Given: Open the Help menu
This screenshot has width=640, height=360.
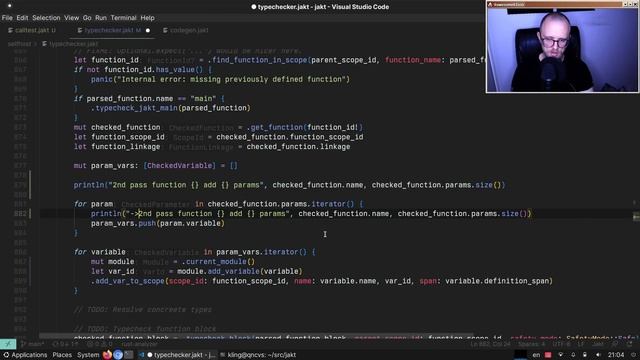Looking at the screenshot, I should (x=147, y=18).
